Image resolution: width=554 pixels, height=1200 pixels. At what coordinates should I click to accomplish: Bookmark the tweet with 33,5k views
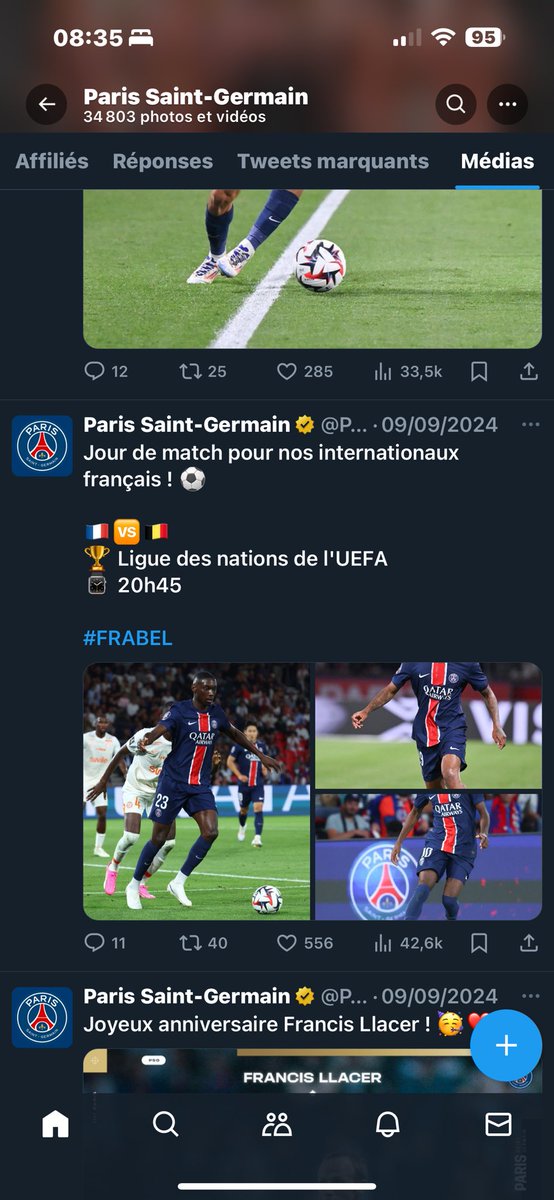pyautogui.click(x=479, y=371)
